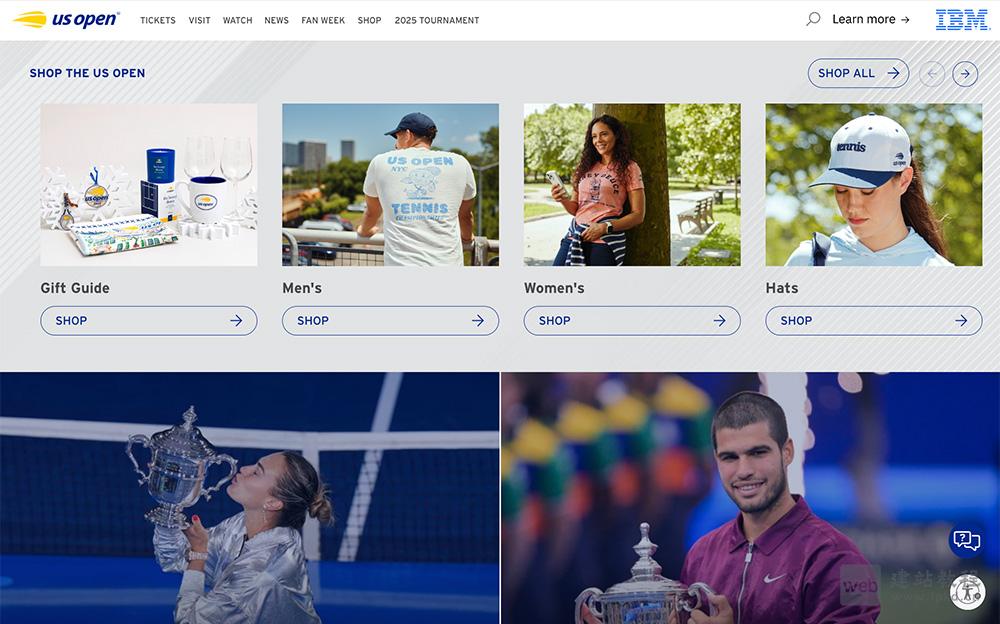Screen dimensions: 1000x624
Task: Click the US Open logo
Action: tap(66, 20)
